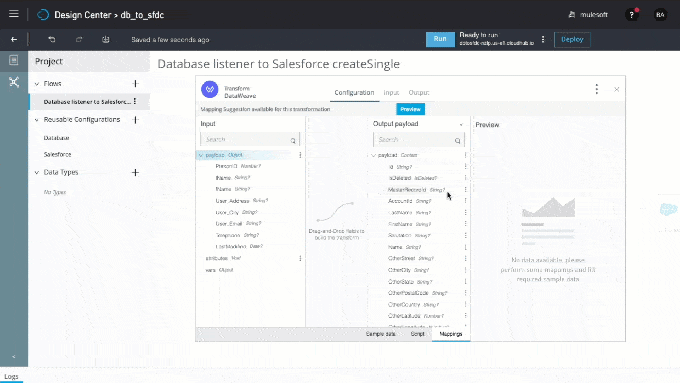Collapse the Flows section
Screen dimensions: 680x383
(x=36, y=84)
